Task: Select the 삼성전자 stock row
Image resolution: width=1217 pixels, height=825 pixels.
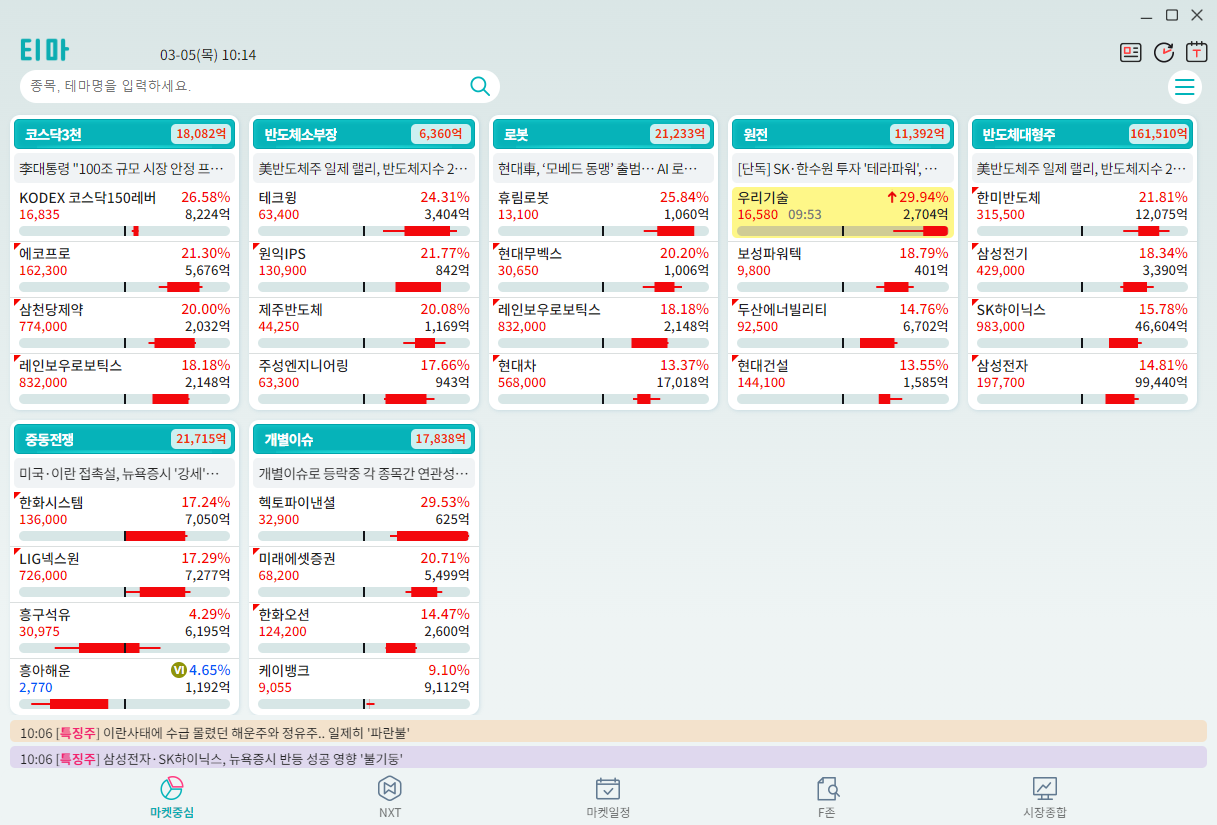Action: [x=1083, y=381]
